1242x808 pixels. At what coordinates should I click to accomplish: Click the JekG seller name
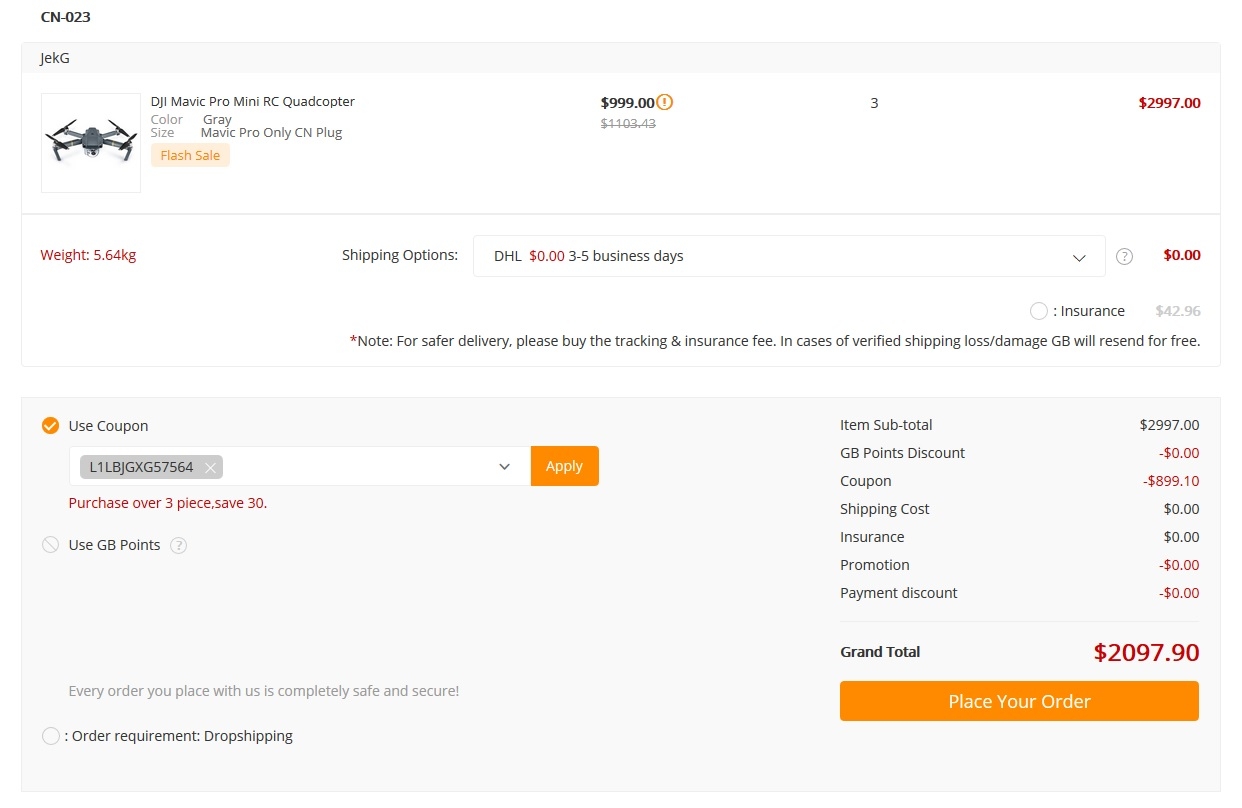pos(55,58)
